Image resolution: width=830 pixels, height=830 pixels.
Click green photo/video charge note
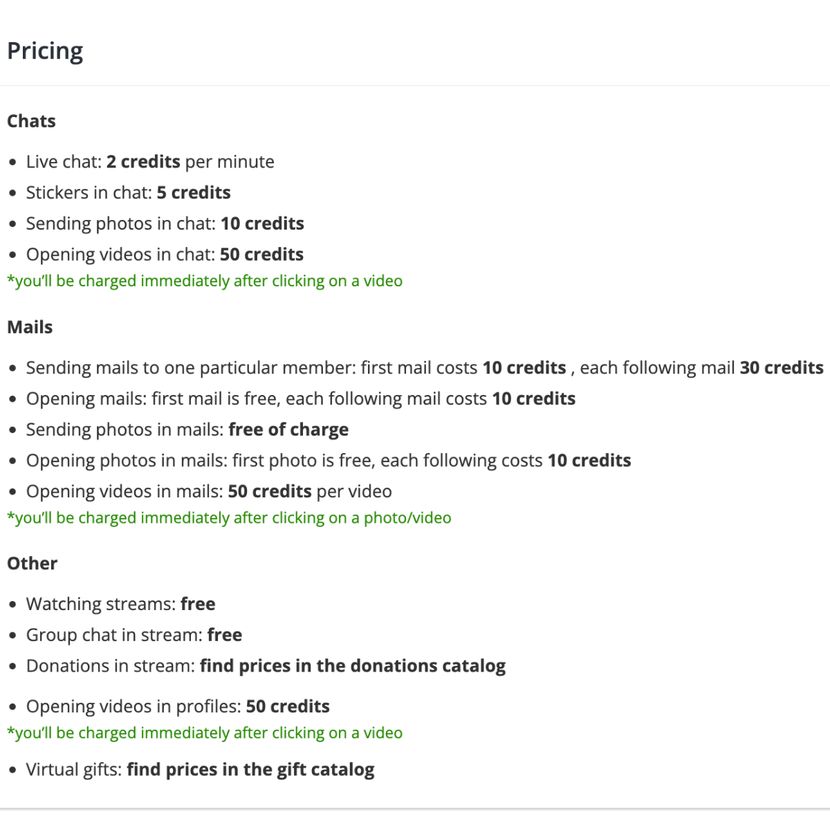[x=229, y=518]
